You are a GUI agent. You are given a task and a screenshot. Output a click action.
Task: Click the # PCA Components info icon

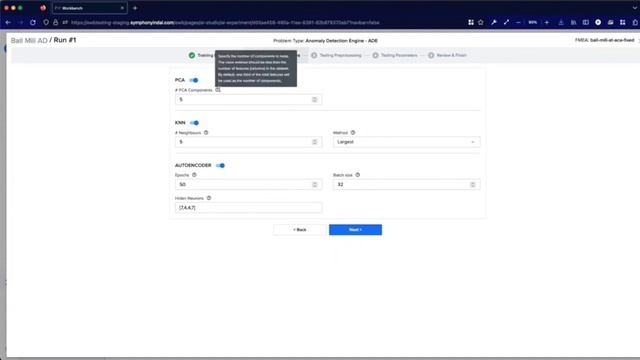(218, 90)
